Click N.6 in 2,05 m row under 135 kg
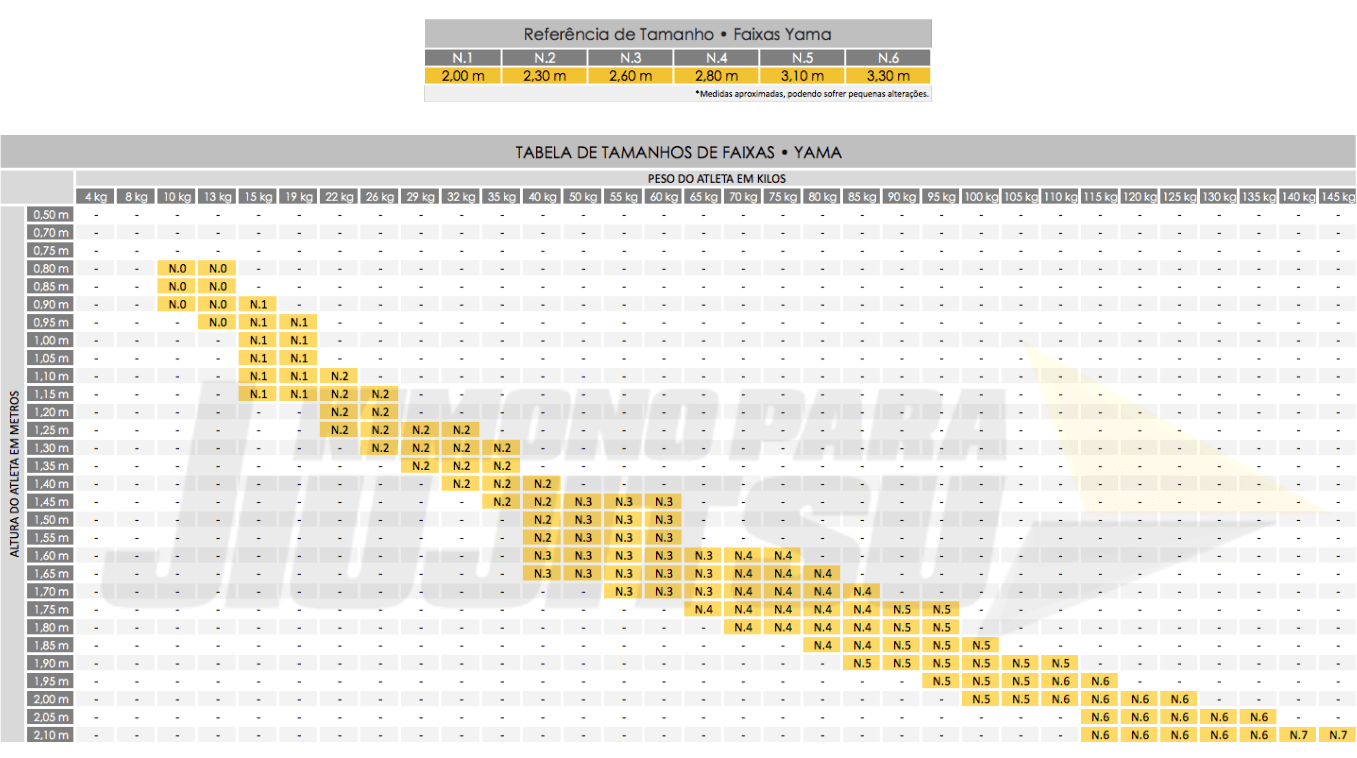The image size is (1357, 758). point(1259,718)
